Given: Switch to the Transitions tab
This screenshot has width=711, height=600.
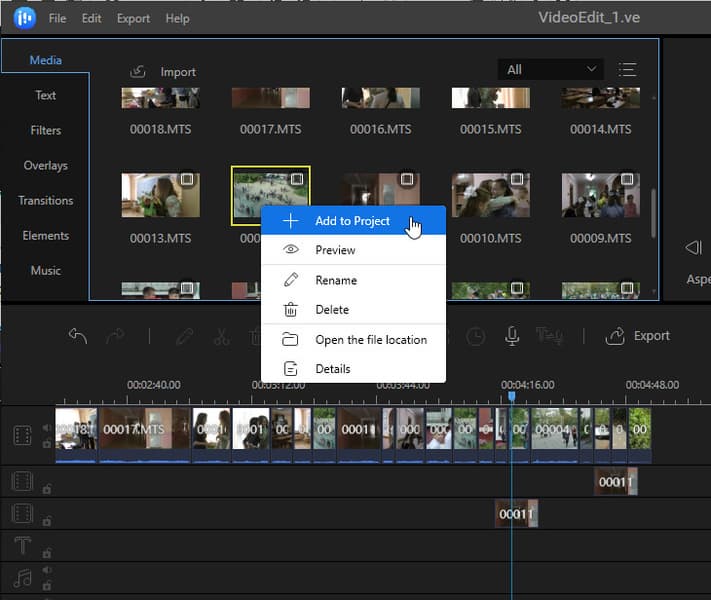Looking at the screenshot, I should point(45,200).
